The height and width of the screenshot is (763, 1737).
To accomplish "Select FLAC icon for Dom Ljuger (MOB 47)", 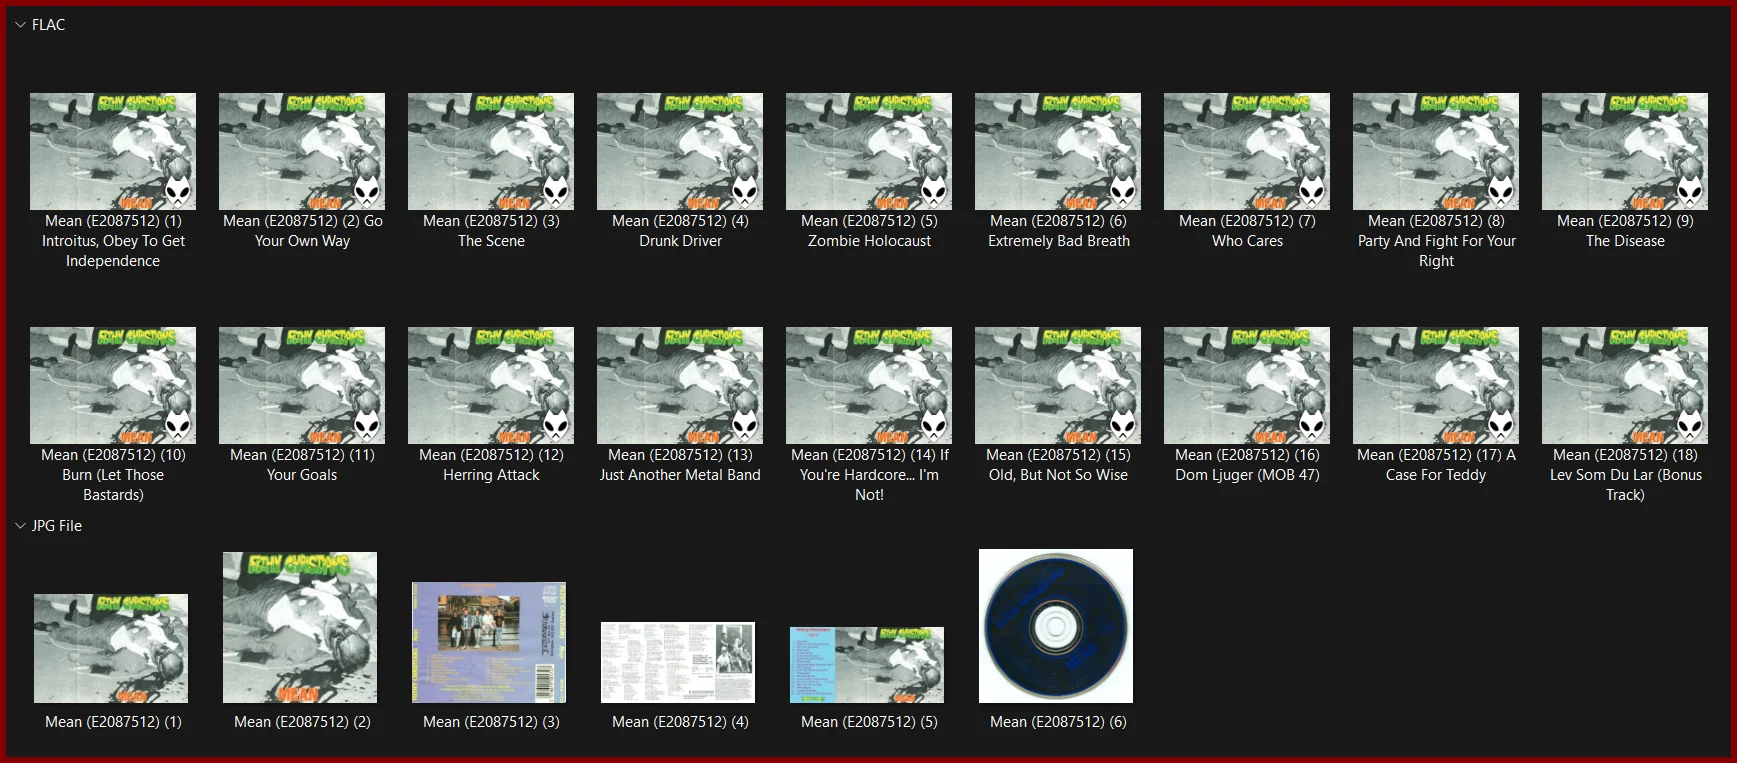I will [x=1247, y=385].
